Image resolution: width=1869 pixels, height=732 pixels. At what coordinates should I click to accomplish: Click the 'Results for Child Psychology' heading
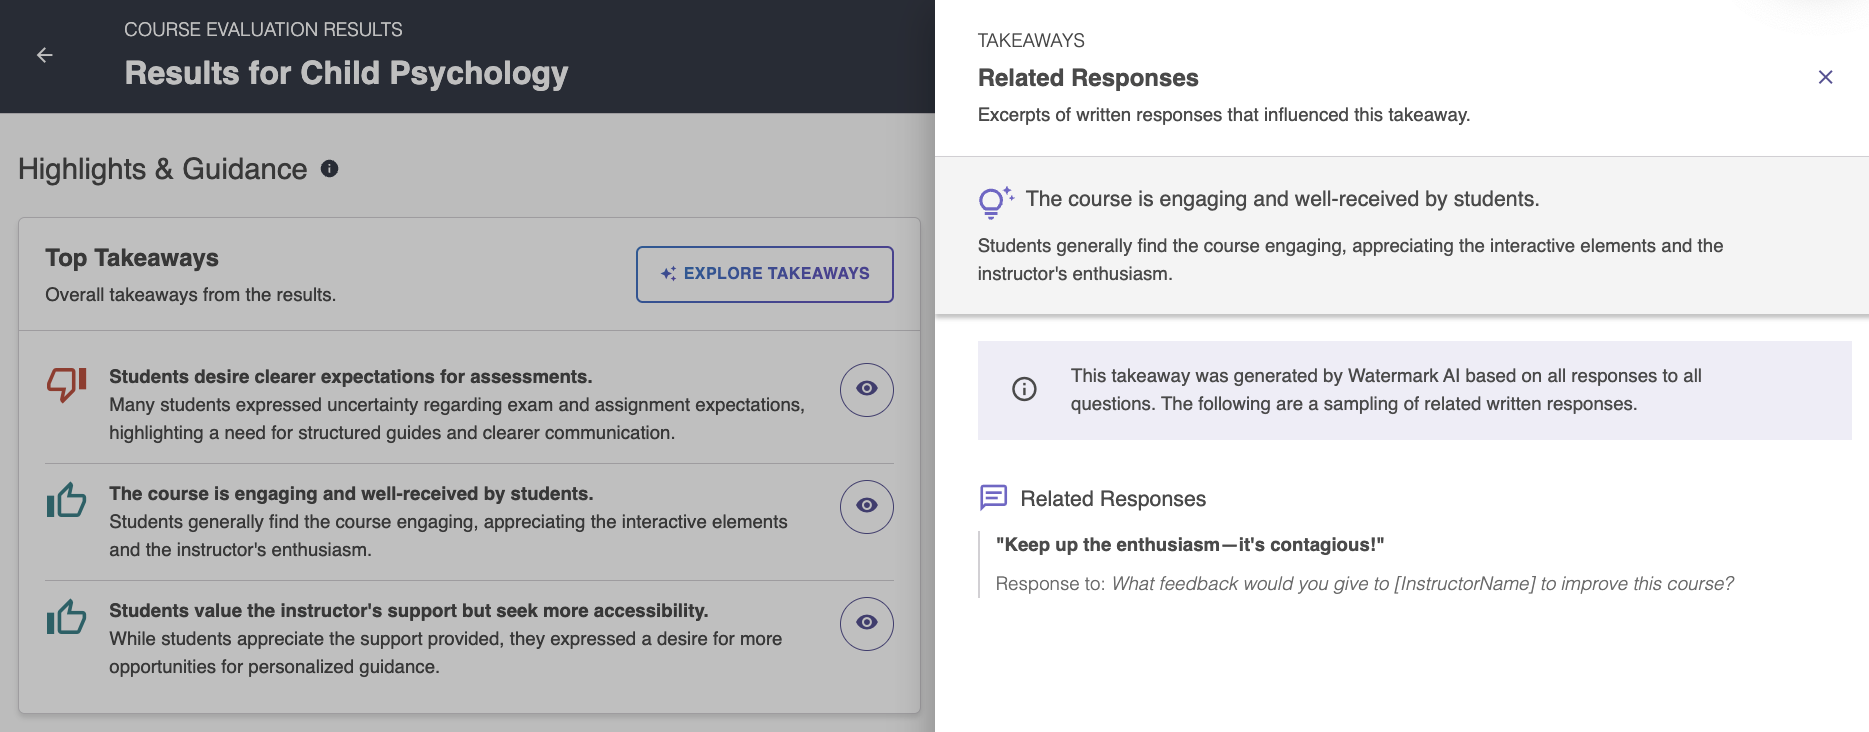point(346,73)
